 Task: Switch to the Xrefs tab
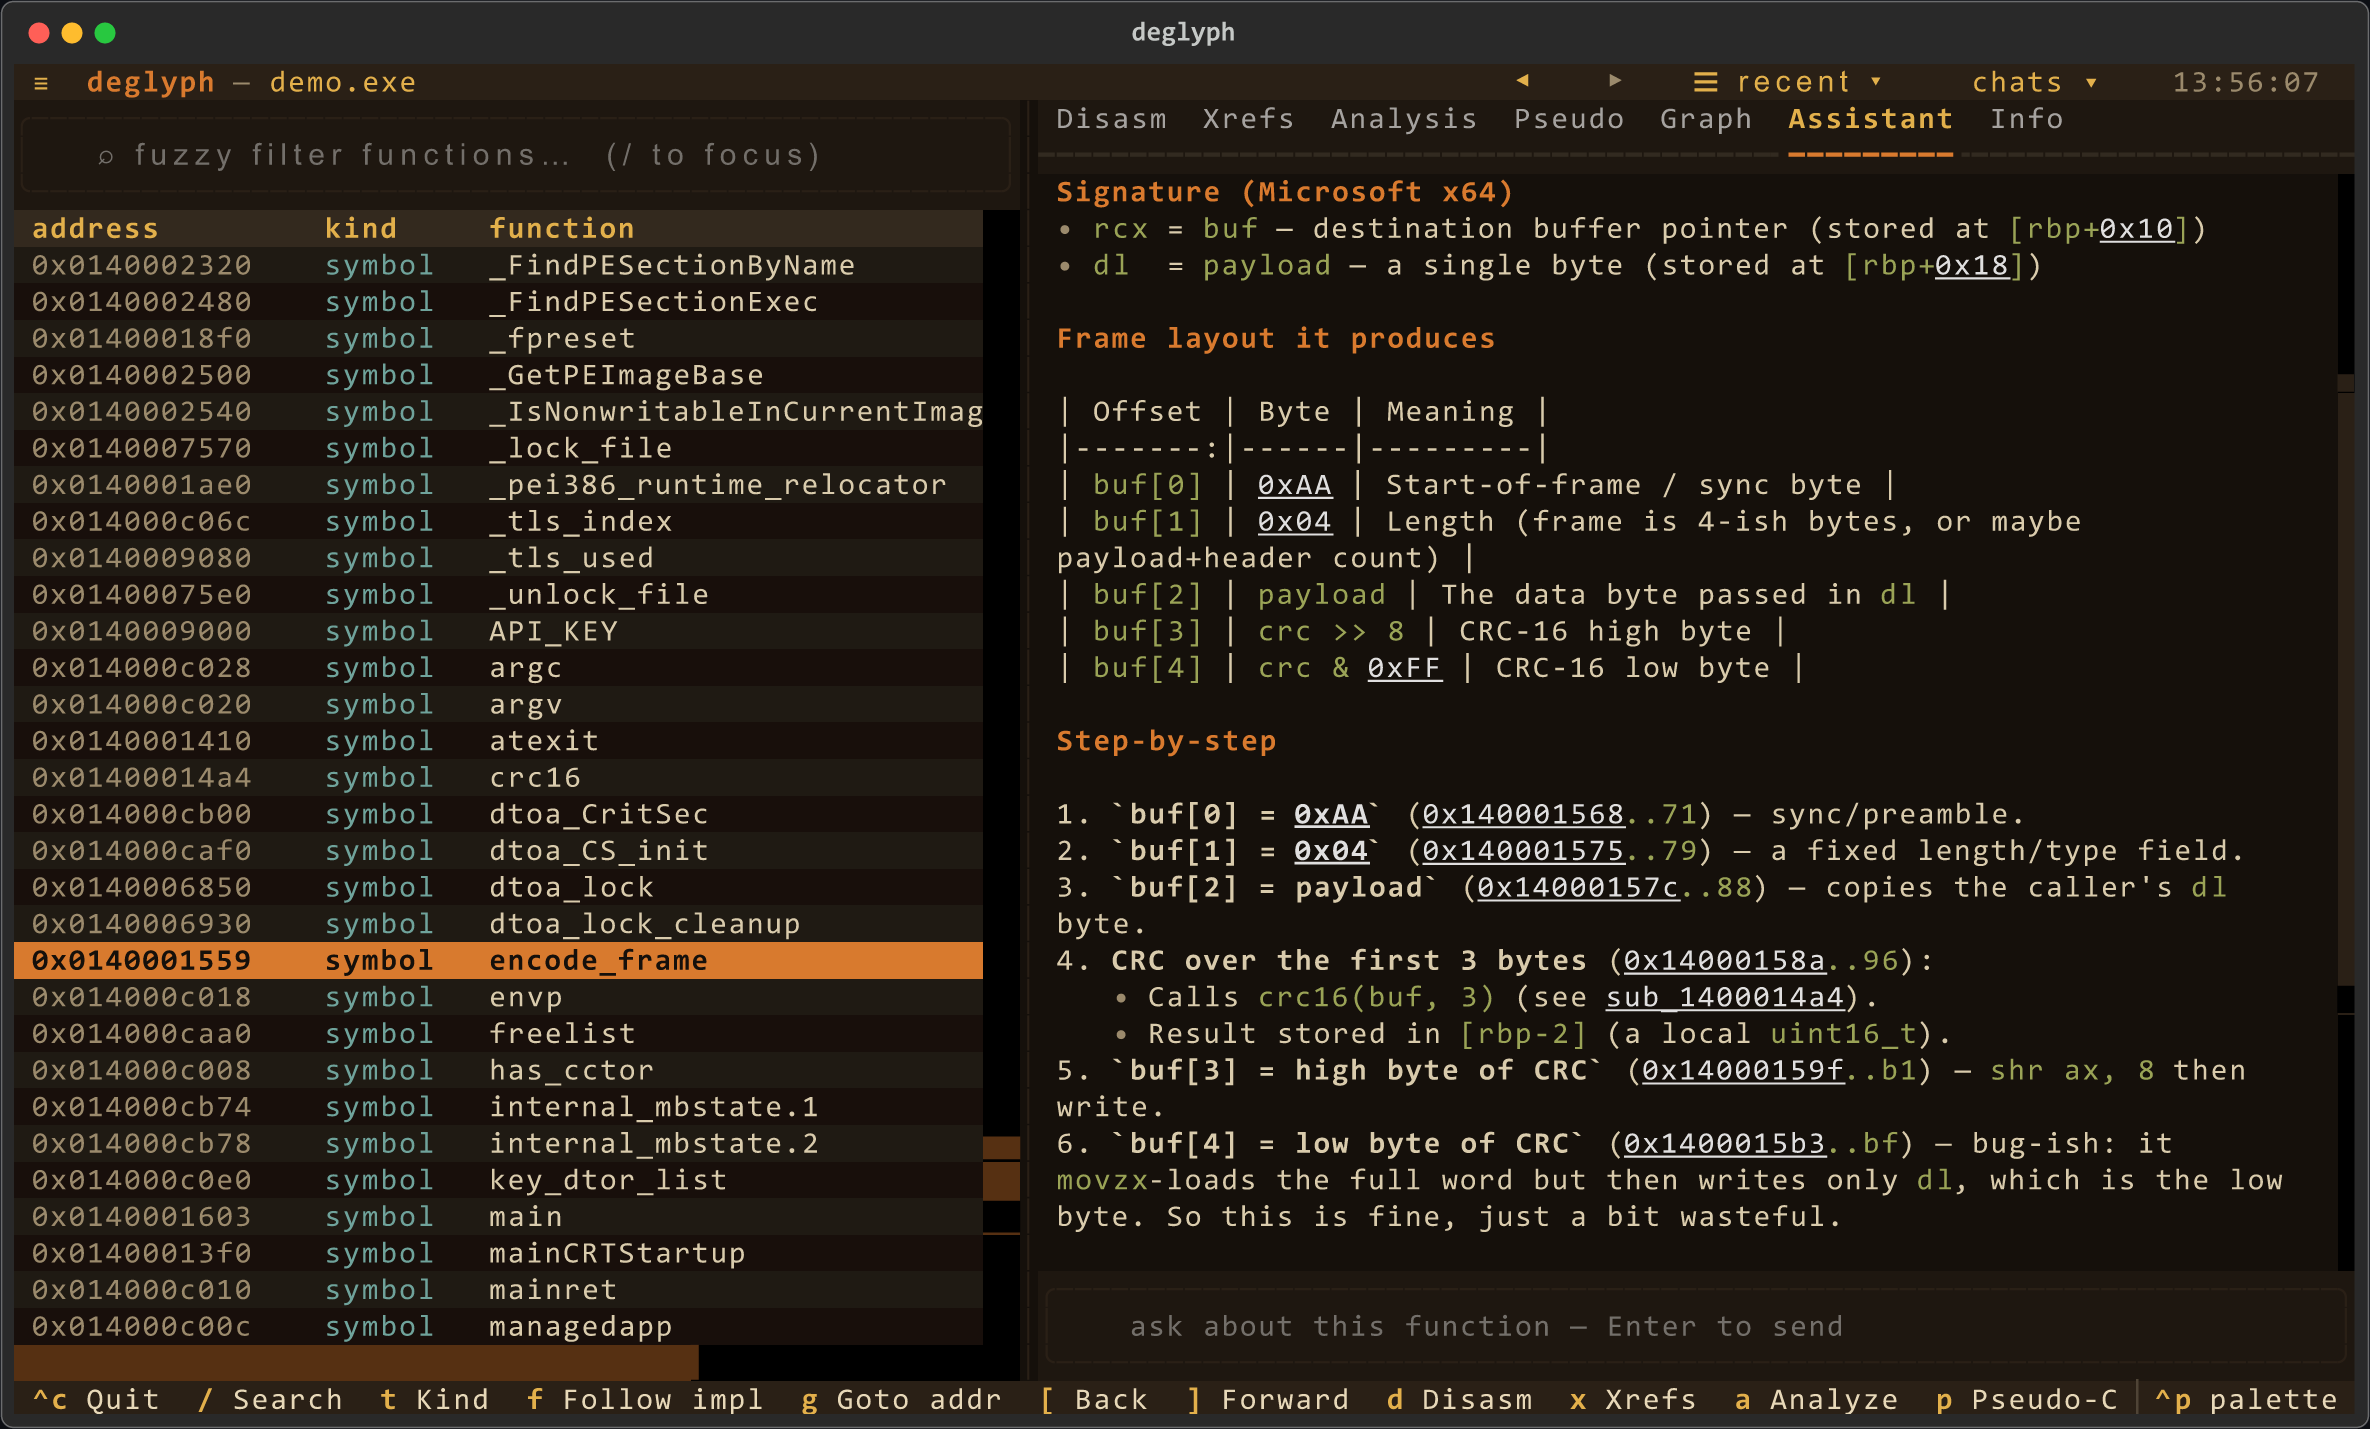[1248, 119]
